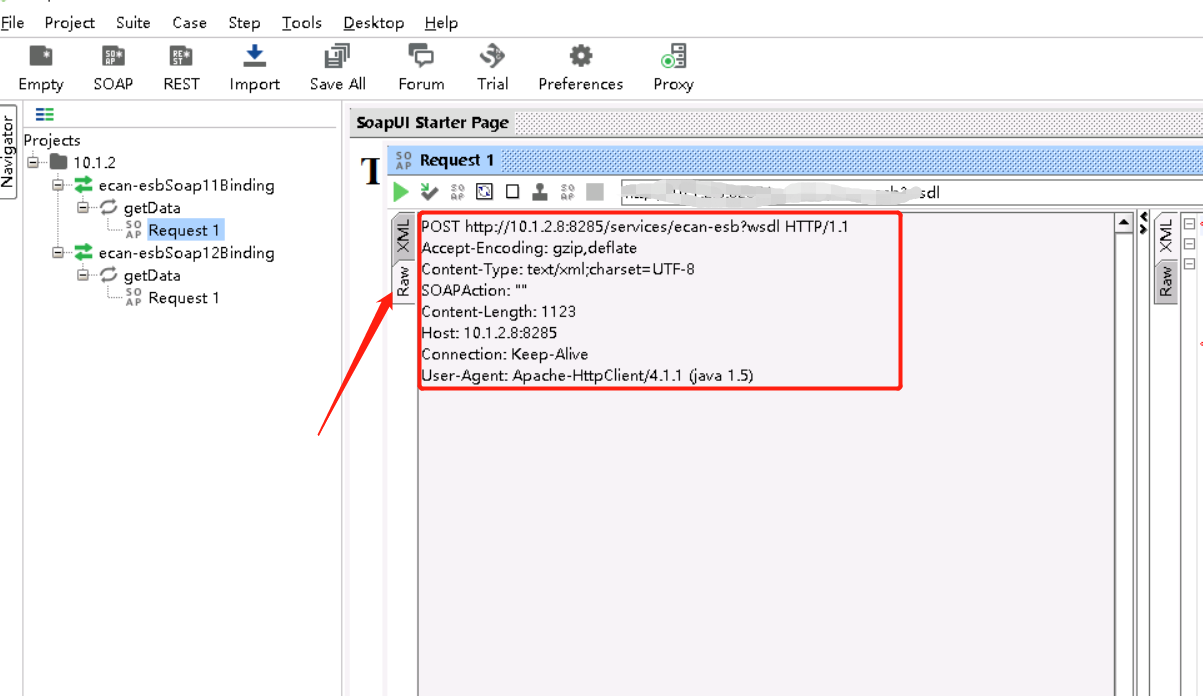Switch response panel to the XML tab

(x=1166, y=236)
